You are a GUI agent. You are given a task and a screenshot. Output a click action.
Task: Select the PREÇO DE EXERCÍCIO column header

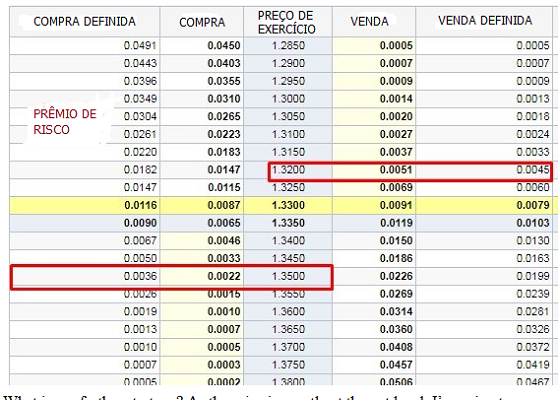[x=287, y=22]
